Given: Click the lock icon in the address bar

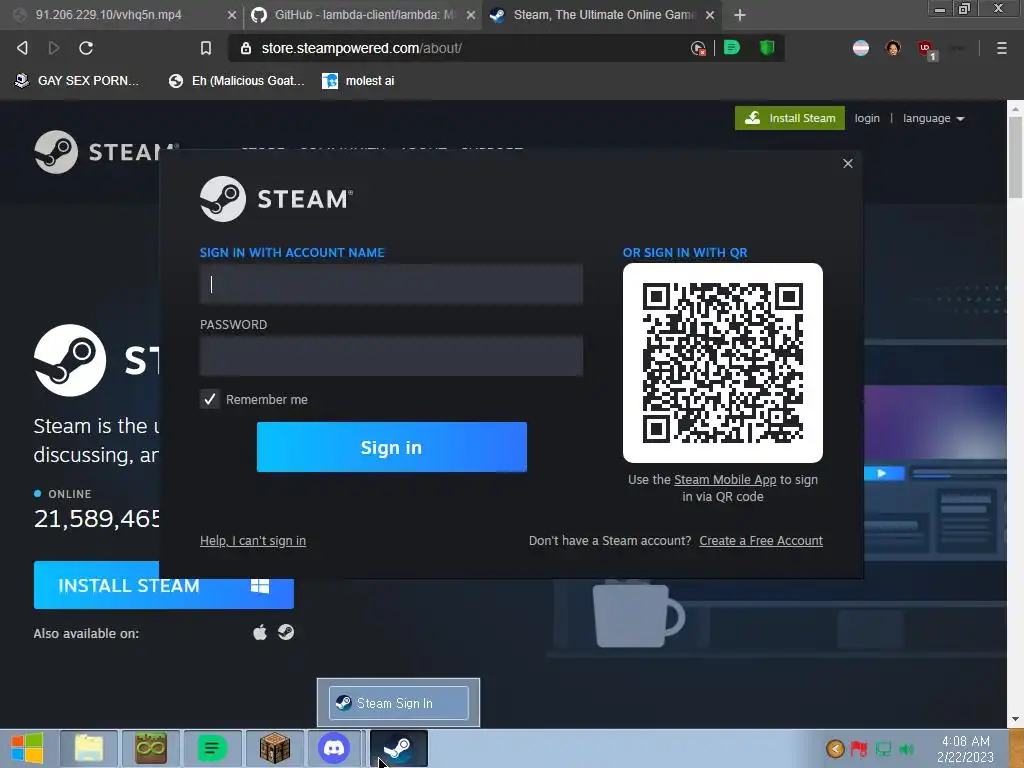Looking at the screenshot, I should pyautogui.click(x=246, y=48).
